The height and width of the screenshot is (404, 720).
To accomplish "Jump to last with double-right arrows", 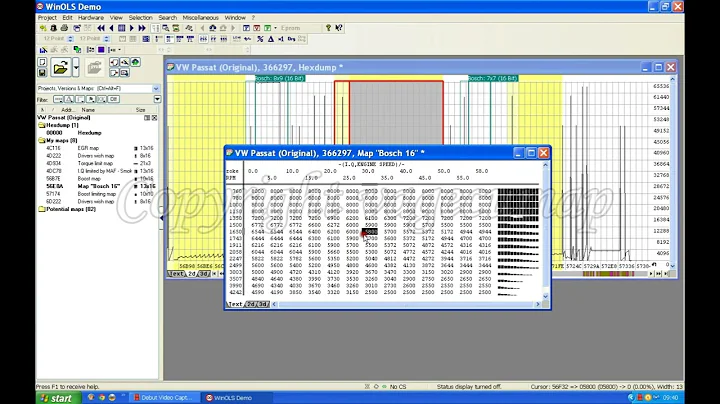I will point(142,28).
